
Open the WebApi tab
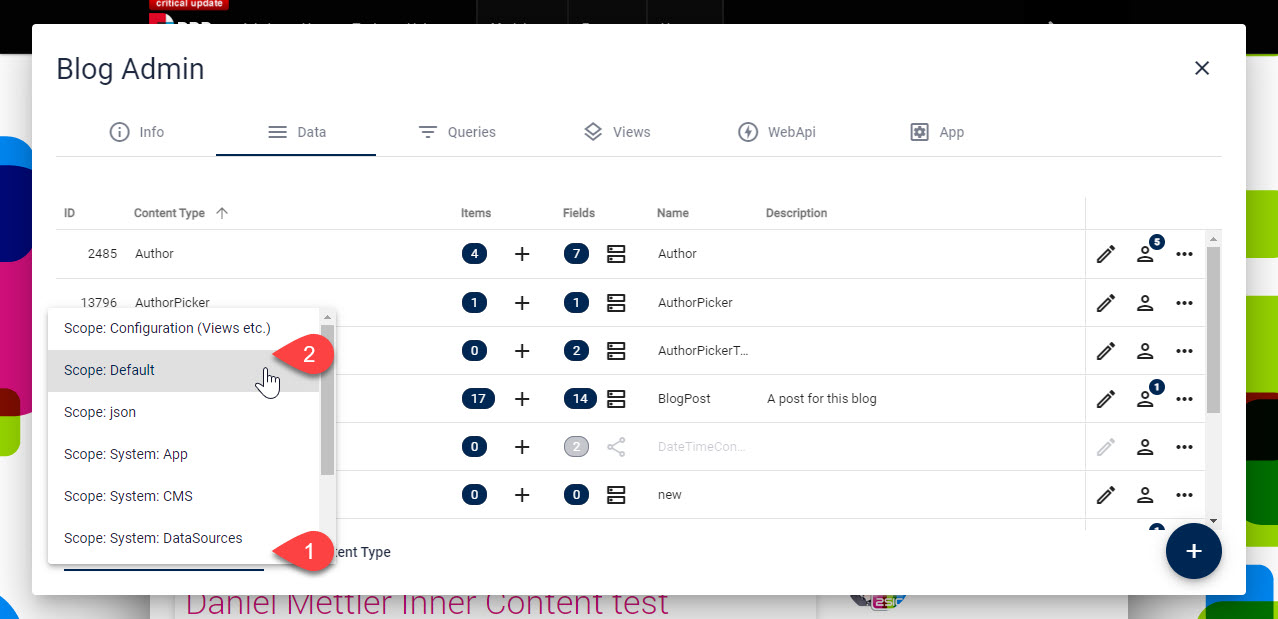(776, 132)
